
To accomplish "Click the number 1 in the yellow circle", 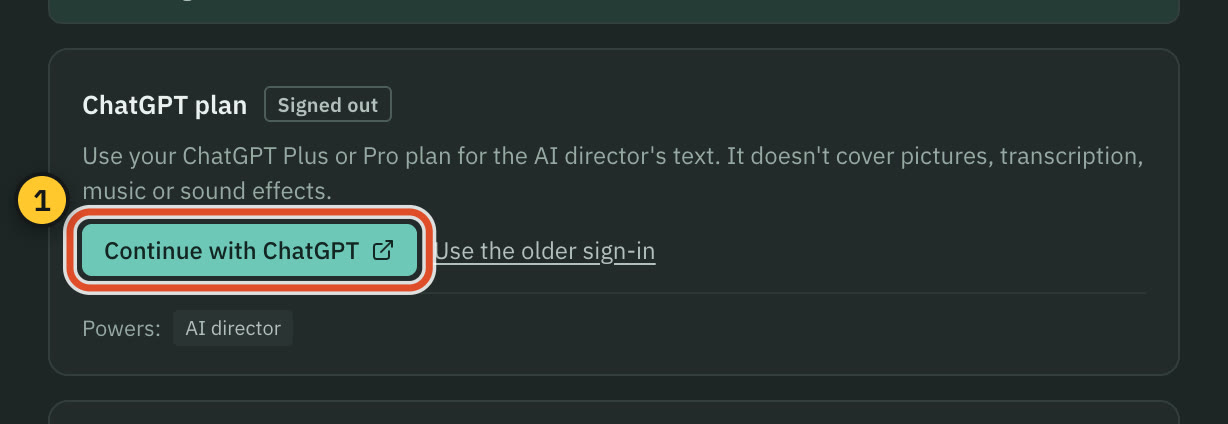I will 41,202.
